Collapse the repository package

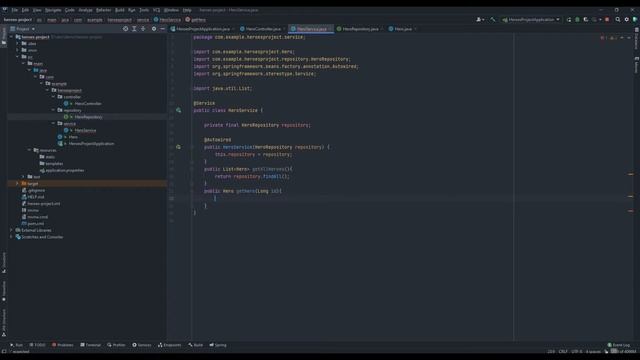pos(53,110)
